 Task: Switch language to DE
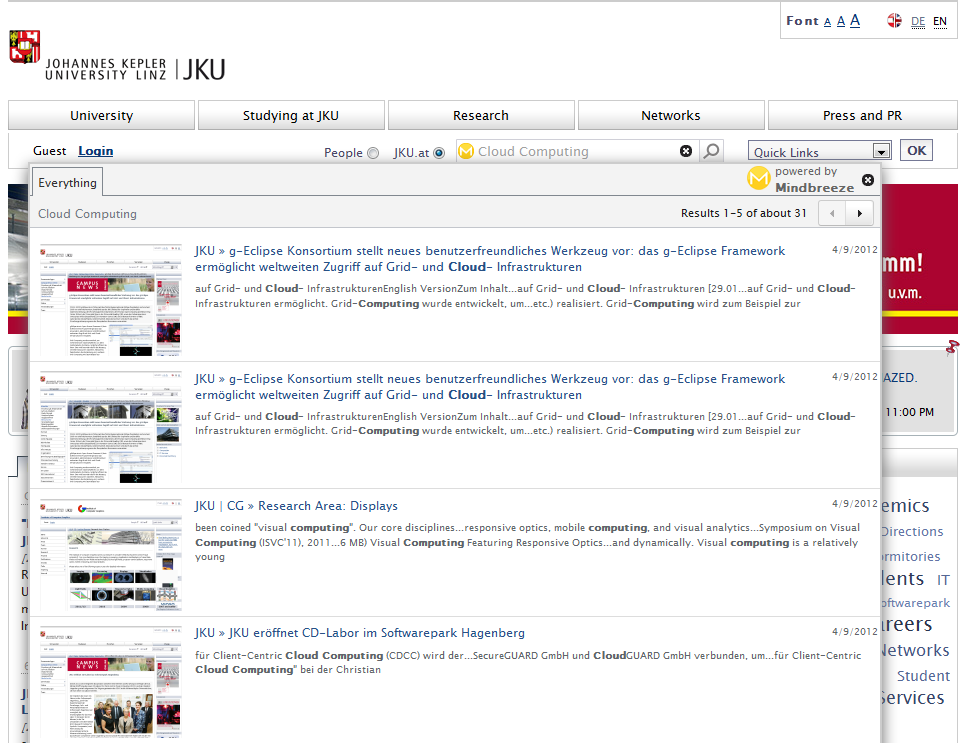point(918,22)
